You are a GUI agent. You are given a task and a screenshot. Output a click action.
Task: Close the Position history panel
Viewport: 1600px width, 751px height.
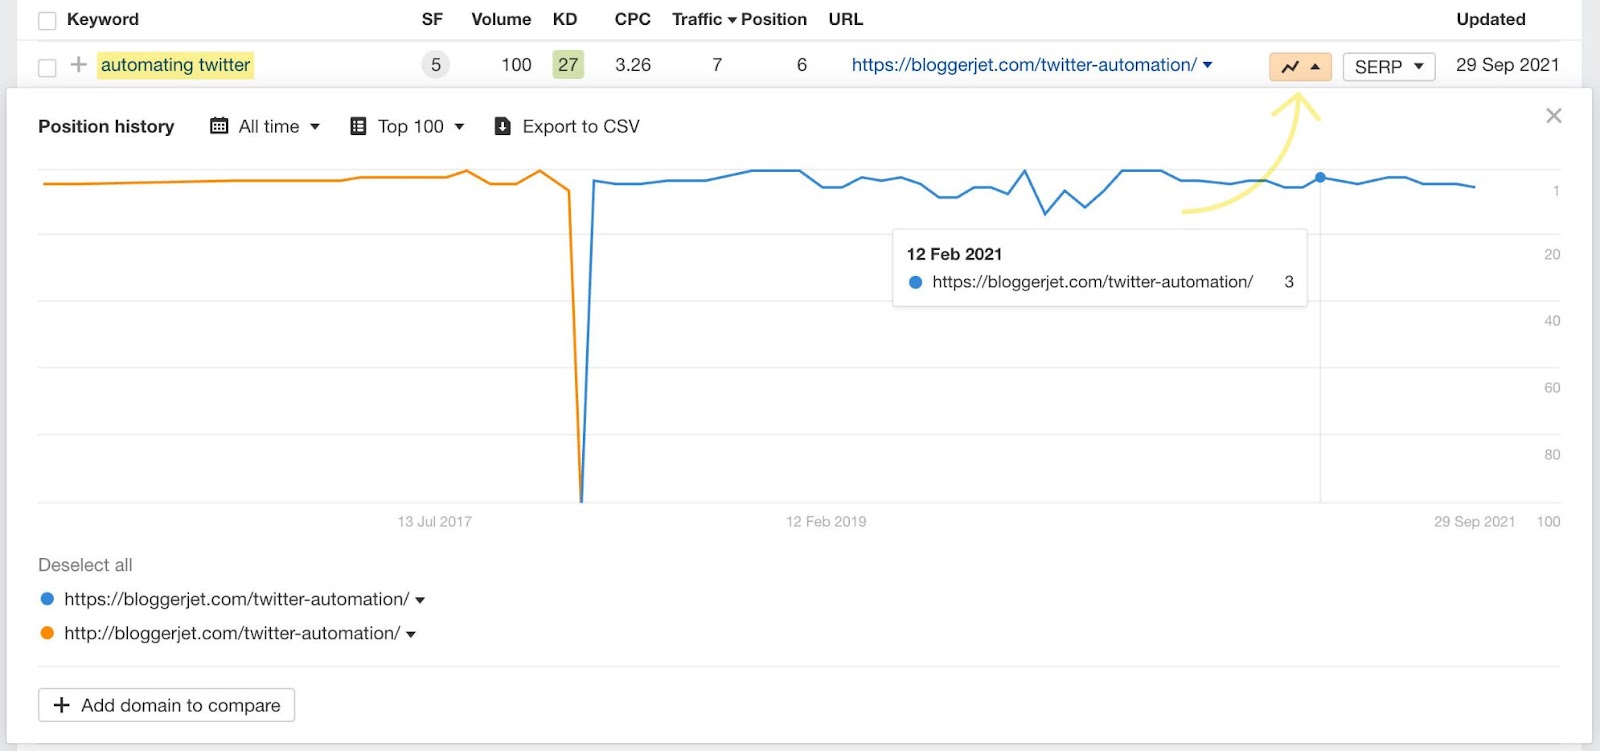click(1553, 115)
